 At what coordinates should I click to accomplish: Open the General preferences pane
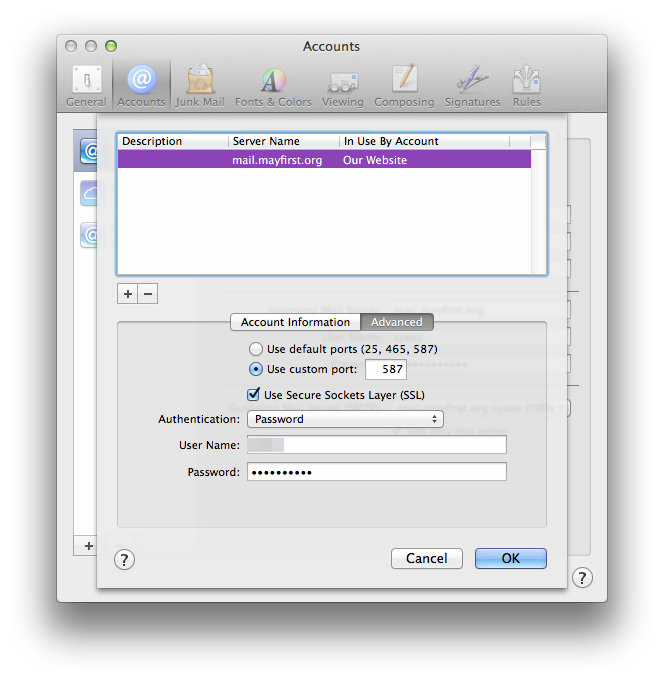86,86
